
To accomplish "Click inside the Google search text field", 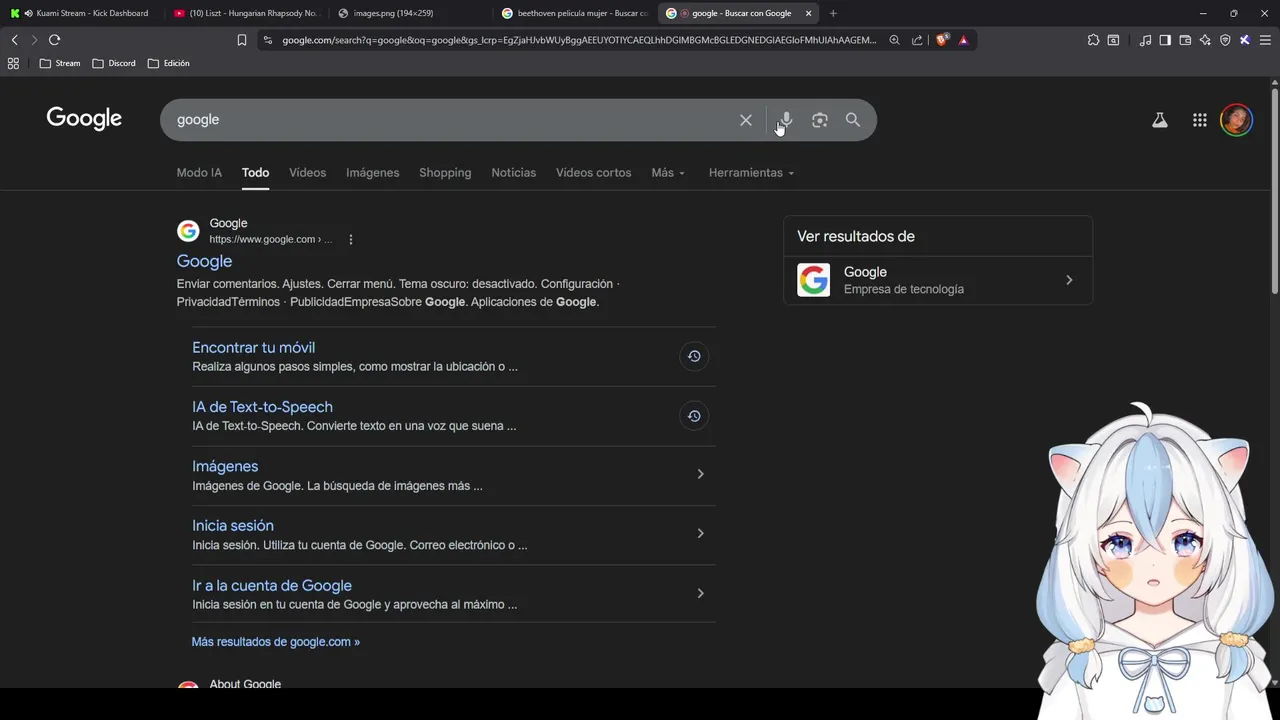I will (450, 120).
